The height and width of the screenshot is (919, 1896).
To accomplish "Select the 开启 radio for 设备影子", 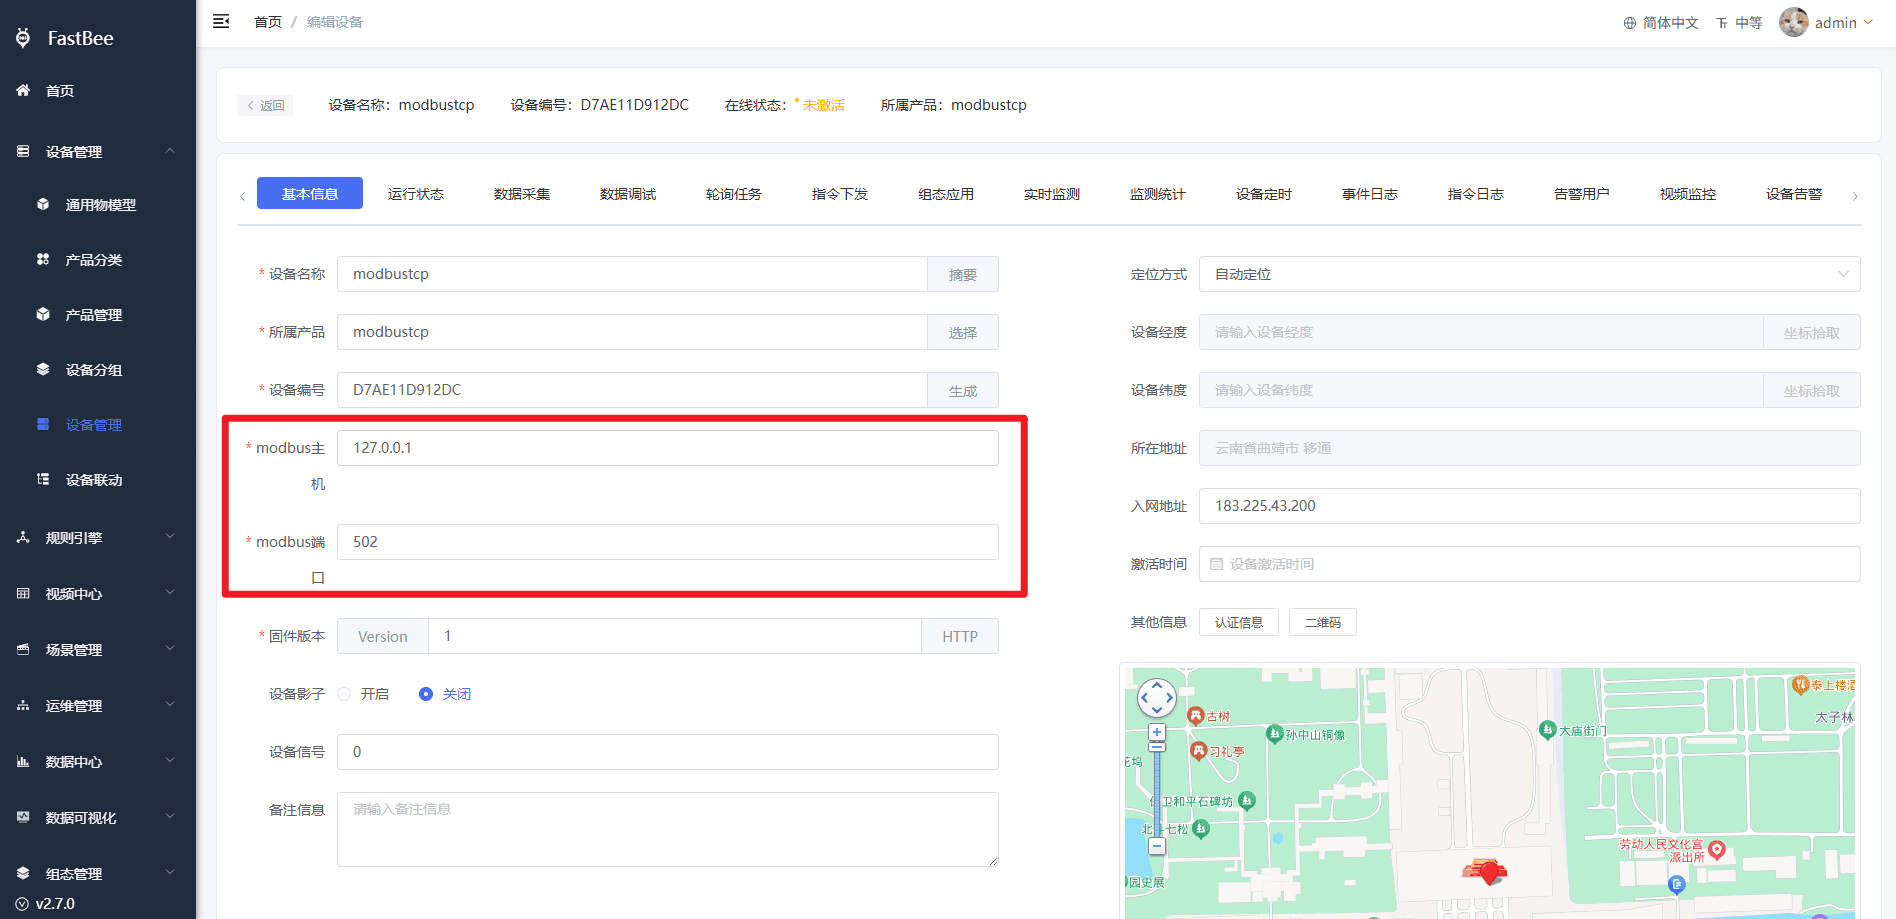I will pyautogui.click(x=344, y=694).
